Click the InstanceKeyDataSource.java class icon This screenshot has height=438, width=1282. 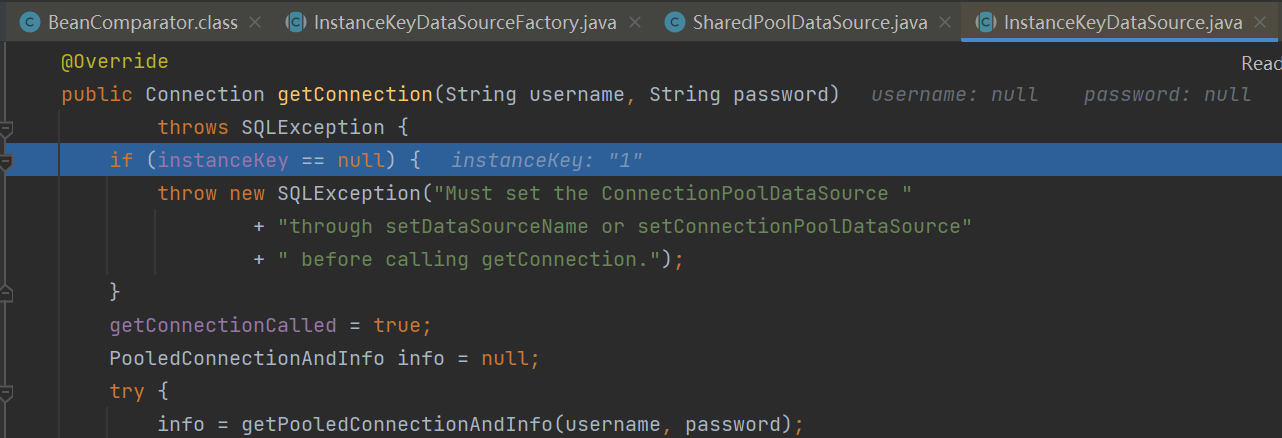985,22
